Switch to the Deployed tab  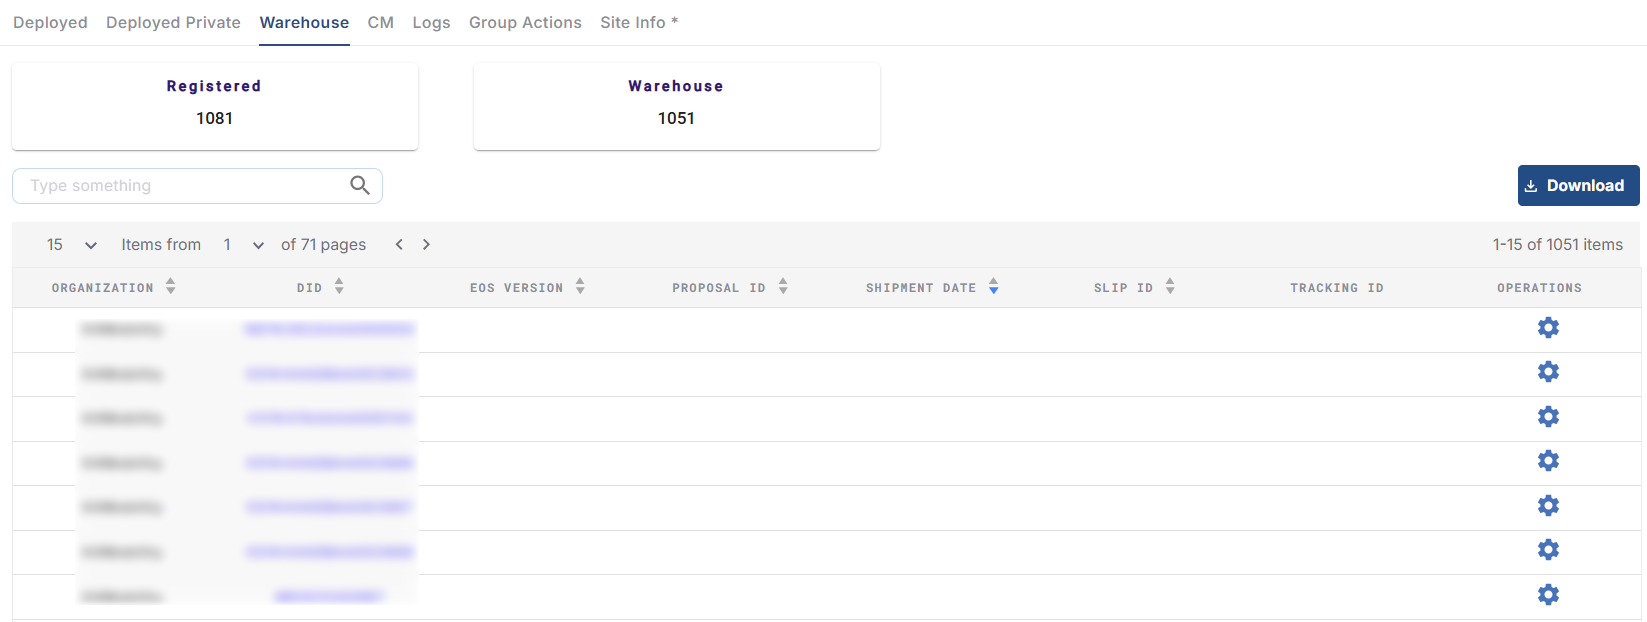(x=50, y=22)
